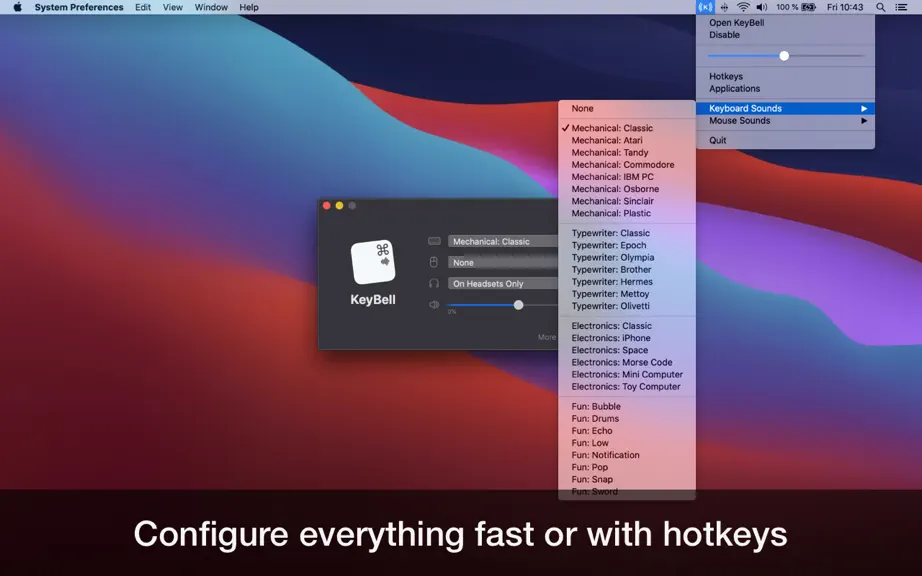Pick Electronics: Morse Code sound
The width and height of the screenshot is (922, 576).
click(x=627, y=362)
